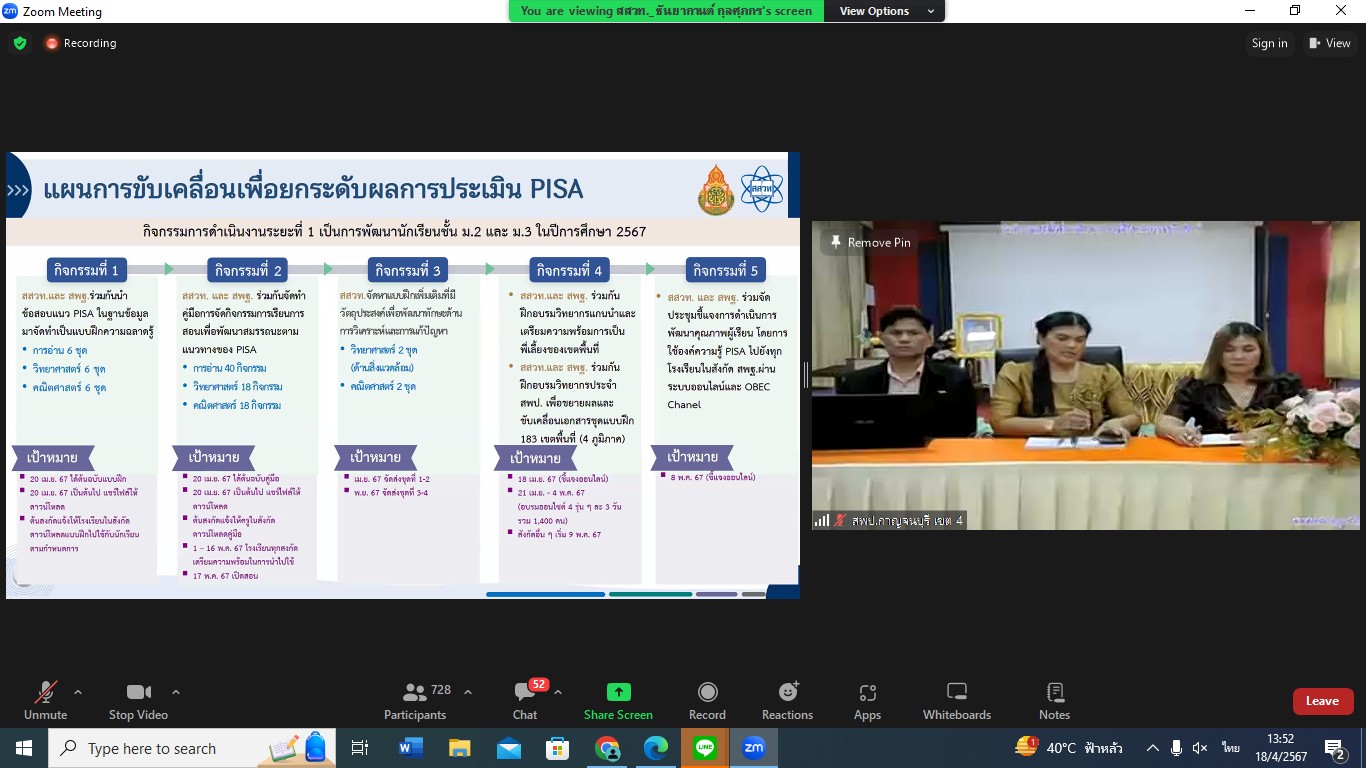
Task: Open Microsoft Edge from taskbar
Action: click(x=656, y=748)
